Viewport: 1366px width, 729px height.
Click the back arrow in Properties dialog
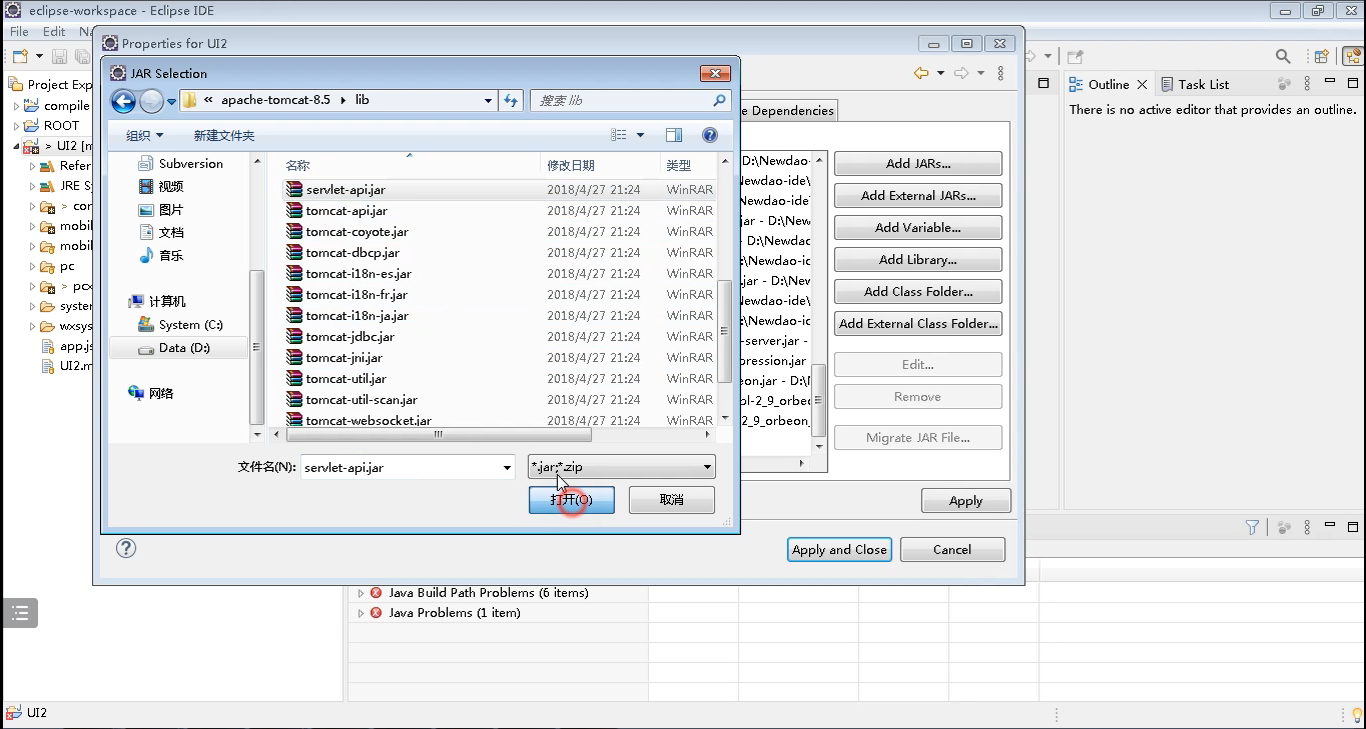point(921,73)
